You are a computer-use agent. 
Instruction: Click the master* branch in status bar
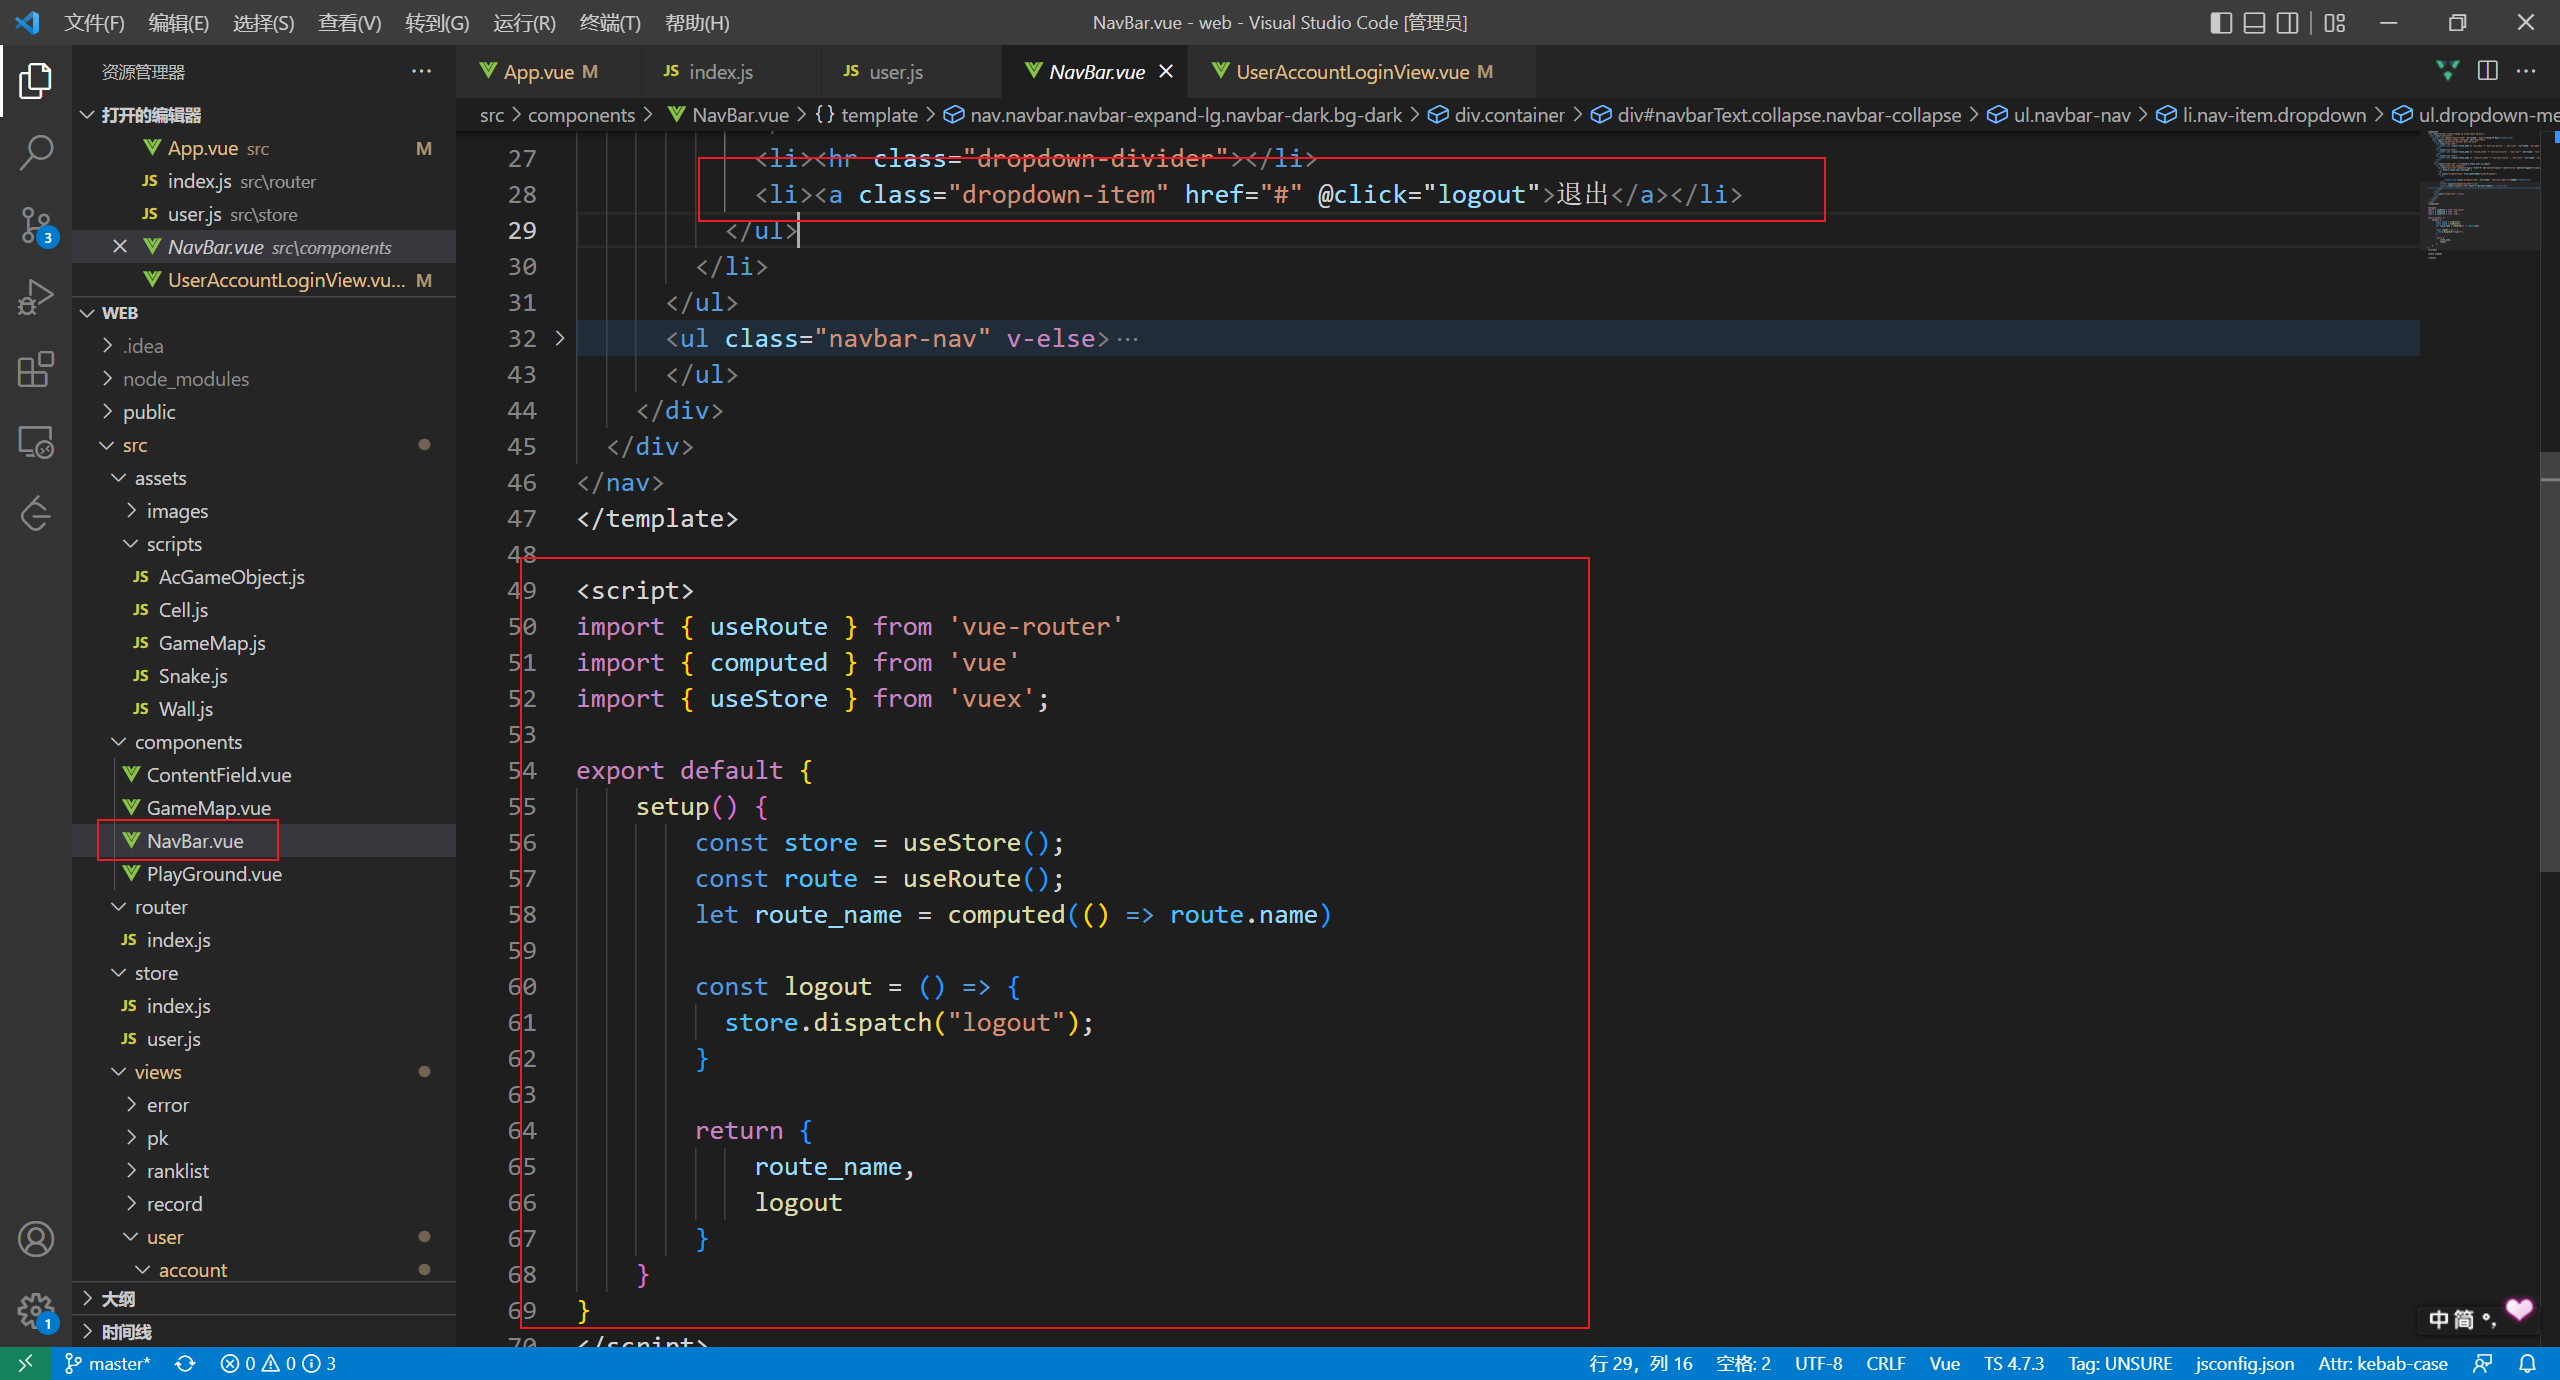[108, 1363]
